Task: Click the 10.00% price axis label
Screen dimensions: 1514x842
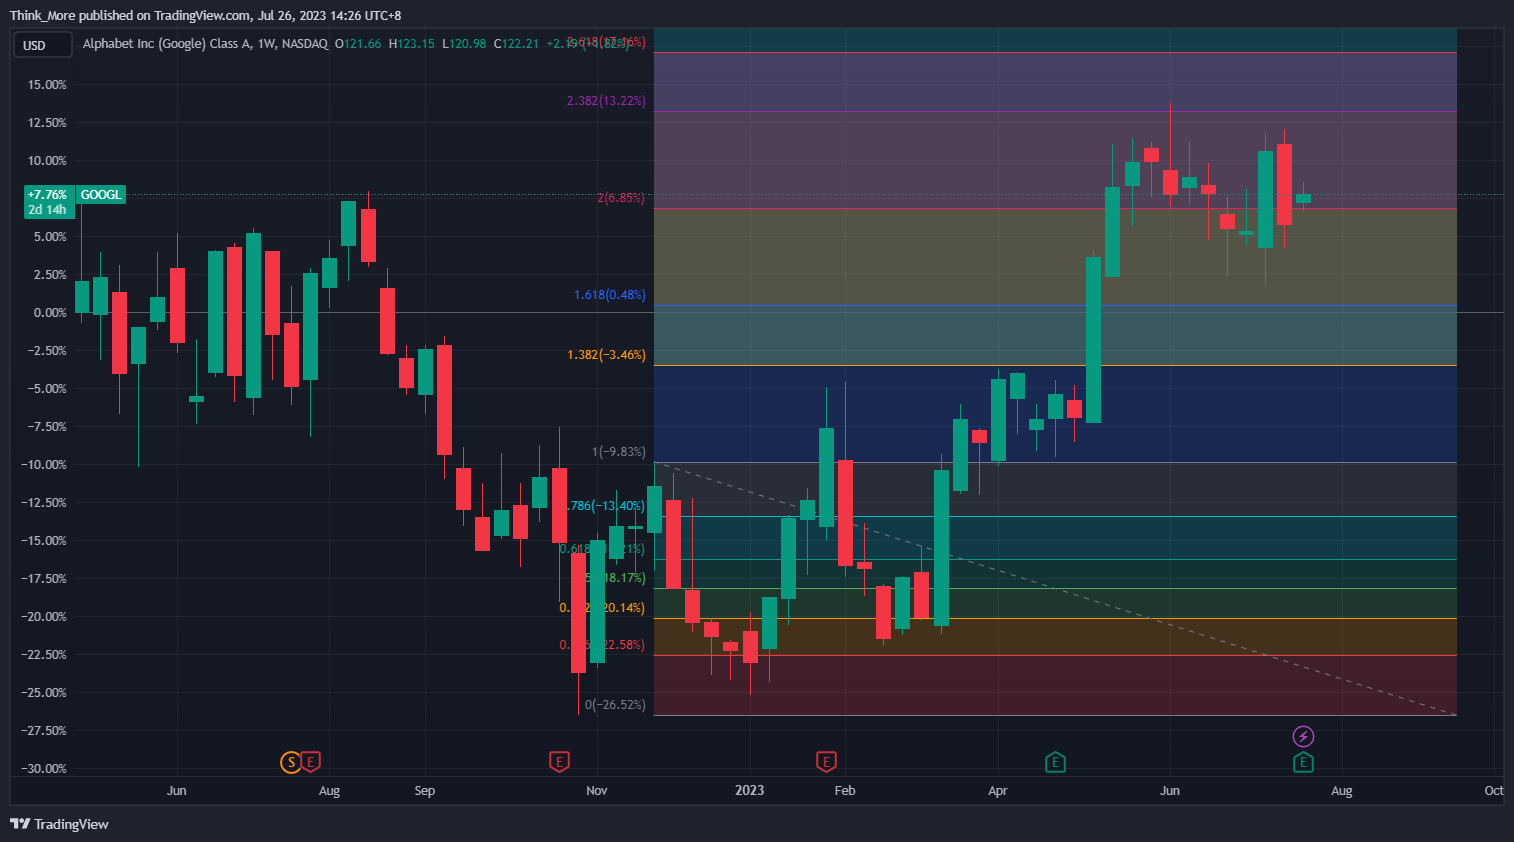Action: coord(47,161)
